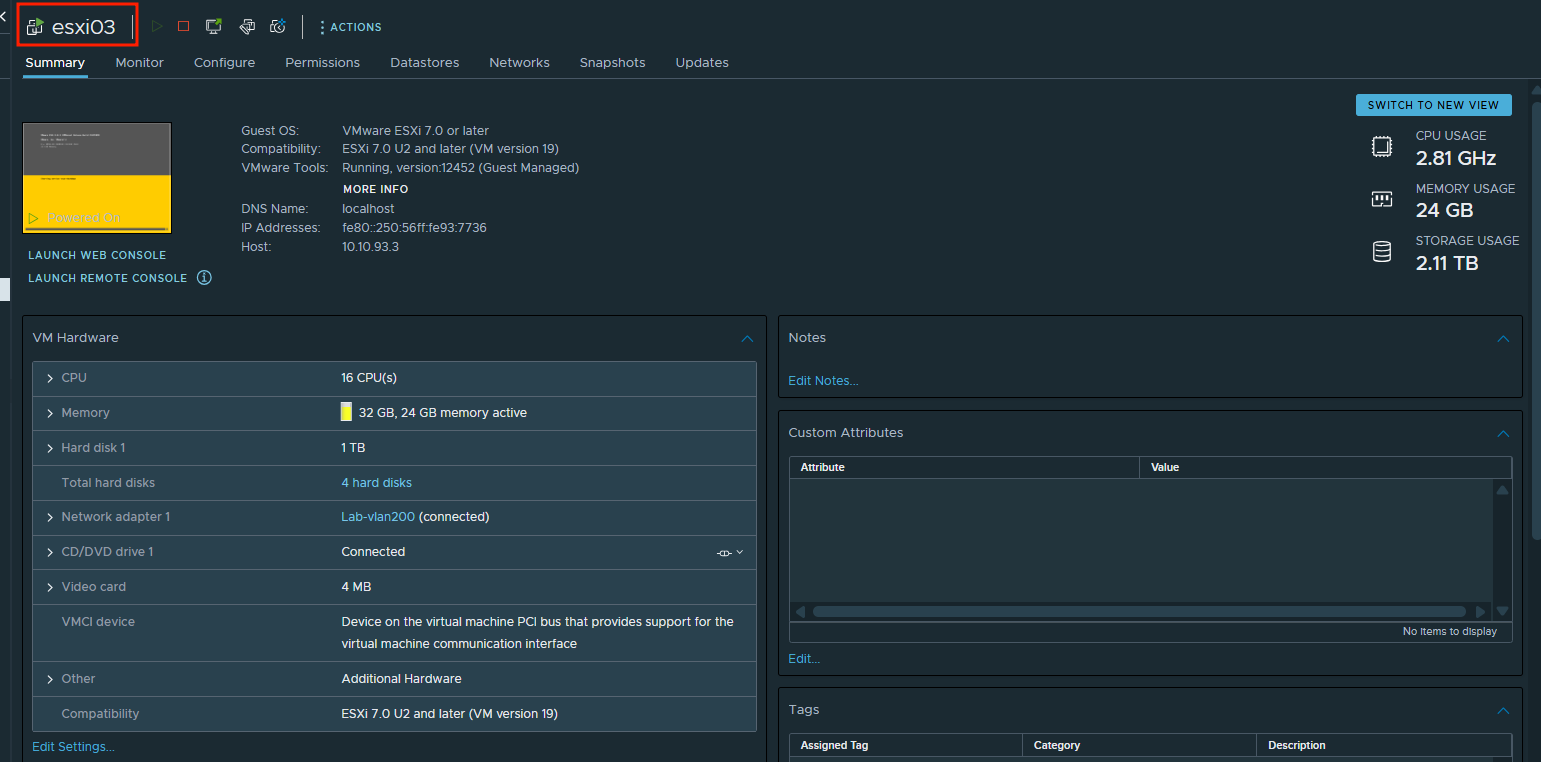This screenshot has height=762, width=1541.
Task: Sort by the Description column header
Action: tap(1384, 745)
